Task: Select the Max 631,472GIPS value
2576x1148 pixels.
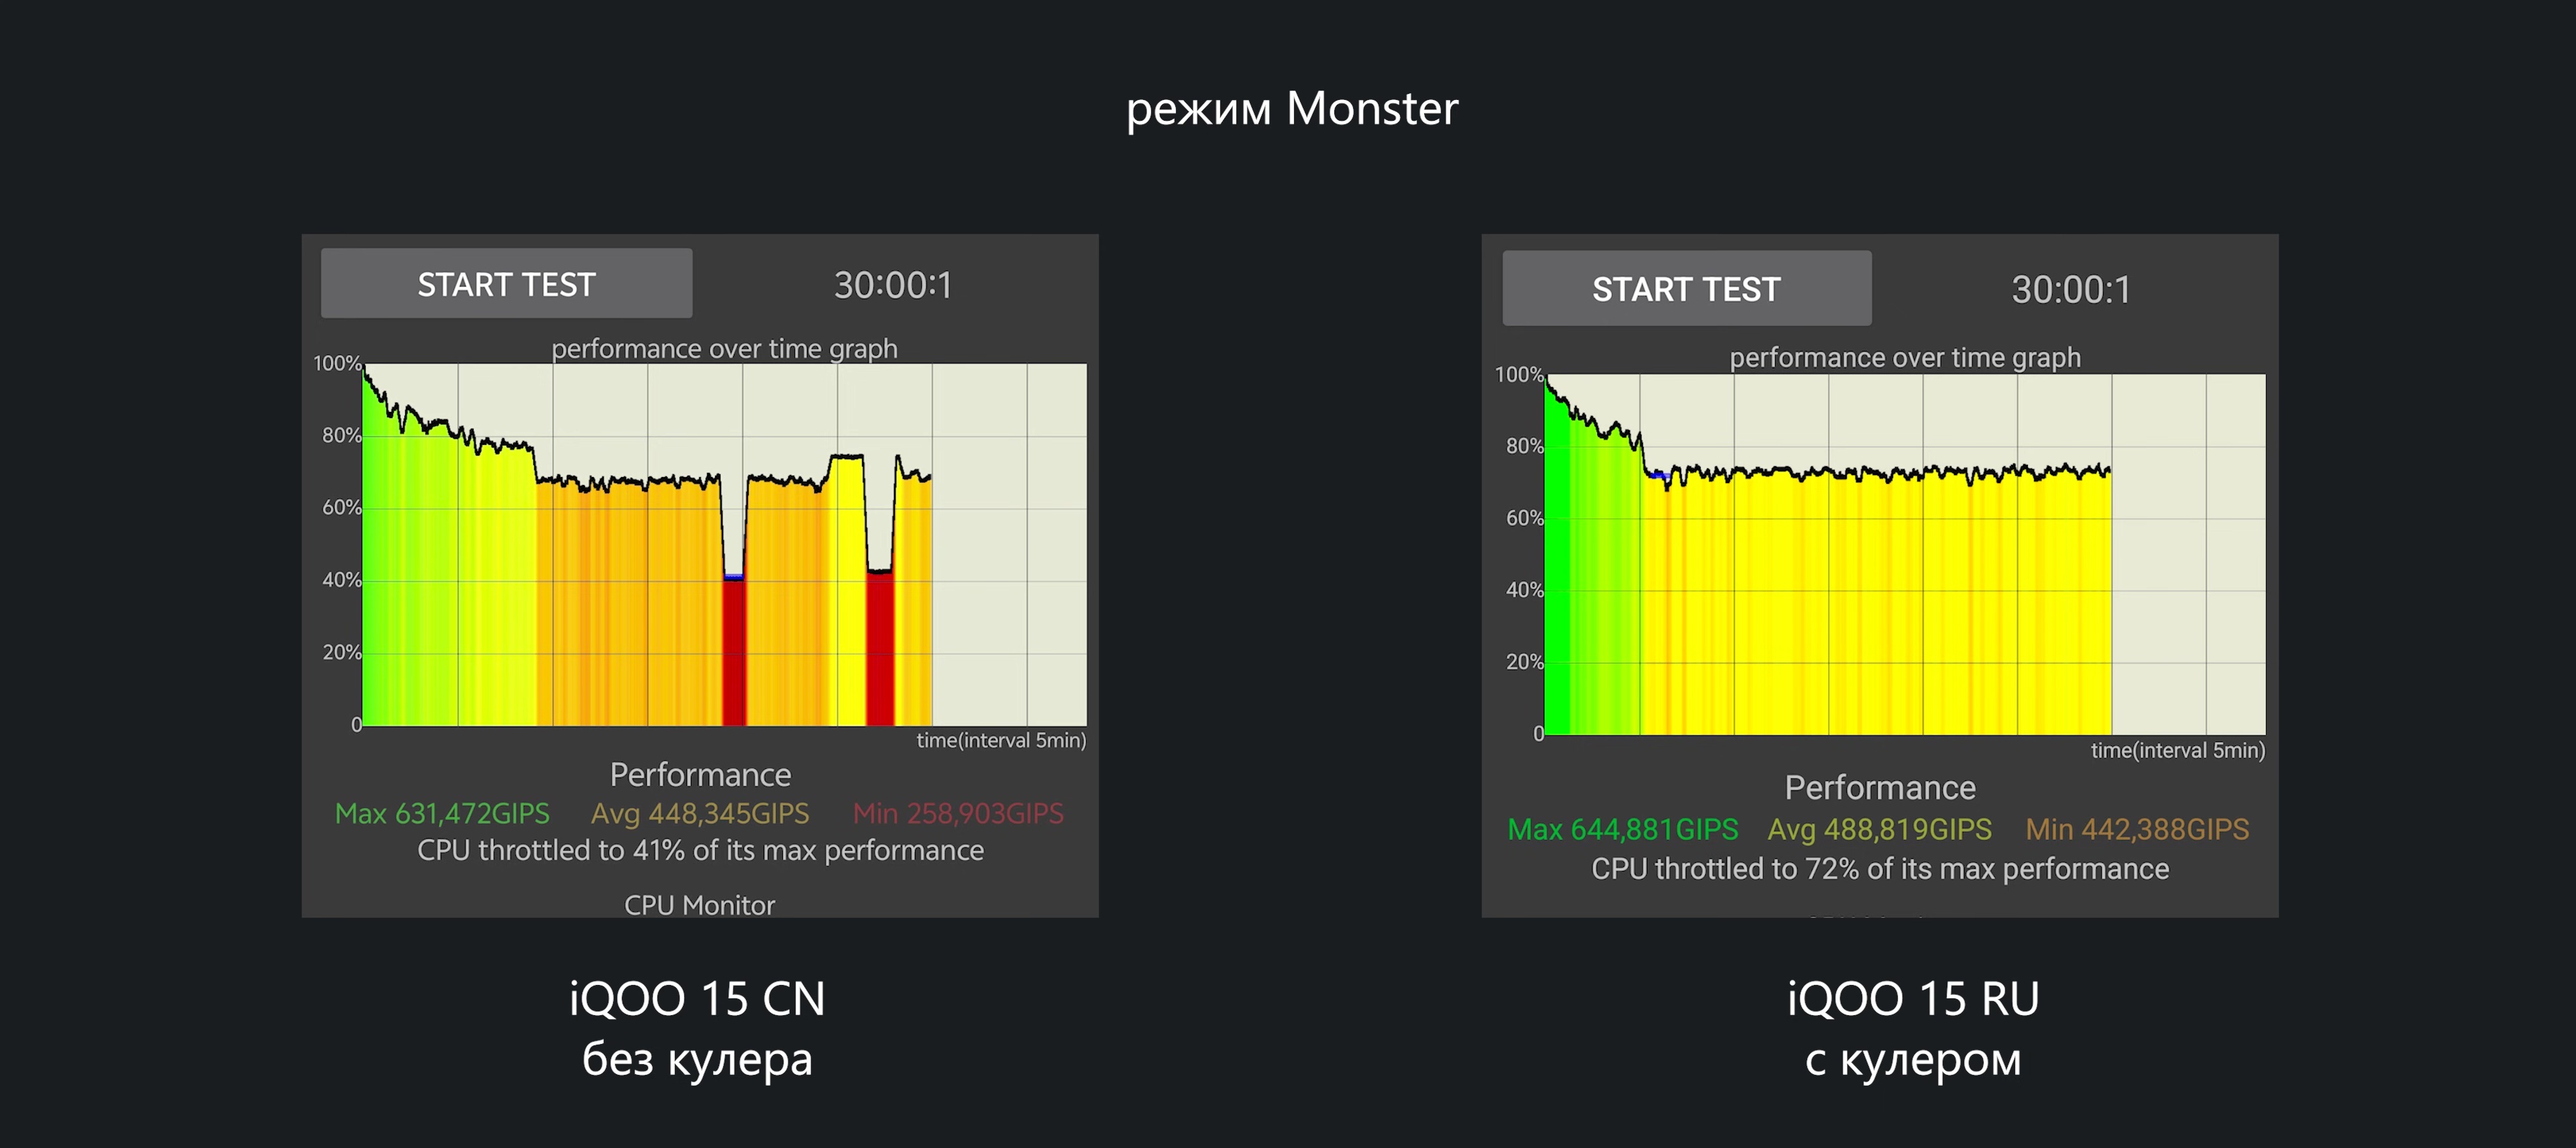Action: (x=442, y=813)
